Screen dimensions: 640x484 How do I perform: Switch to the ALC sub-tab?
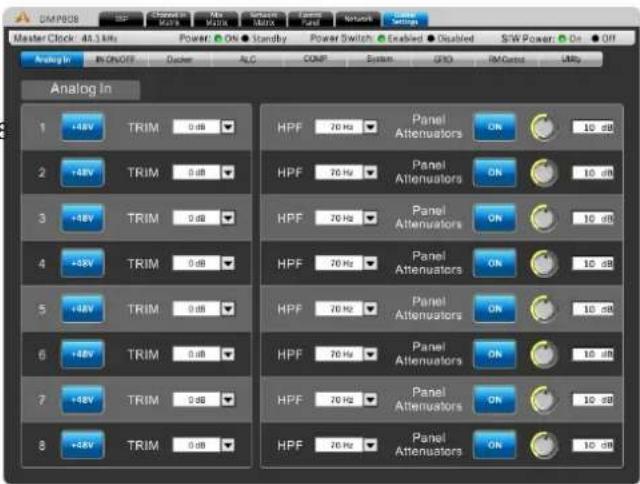point(247,60)
